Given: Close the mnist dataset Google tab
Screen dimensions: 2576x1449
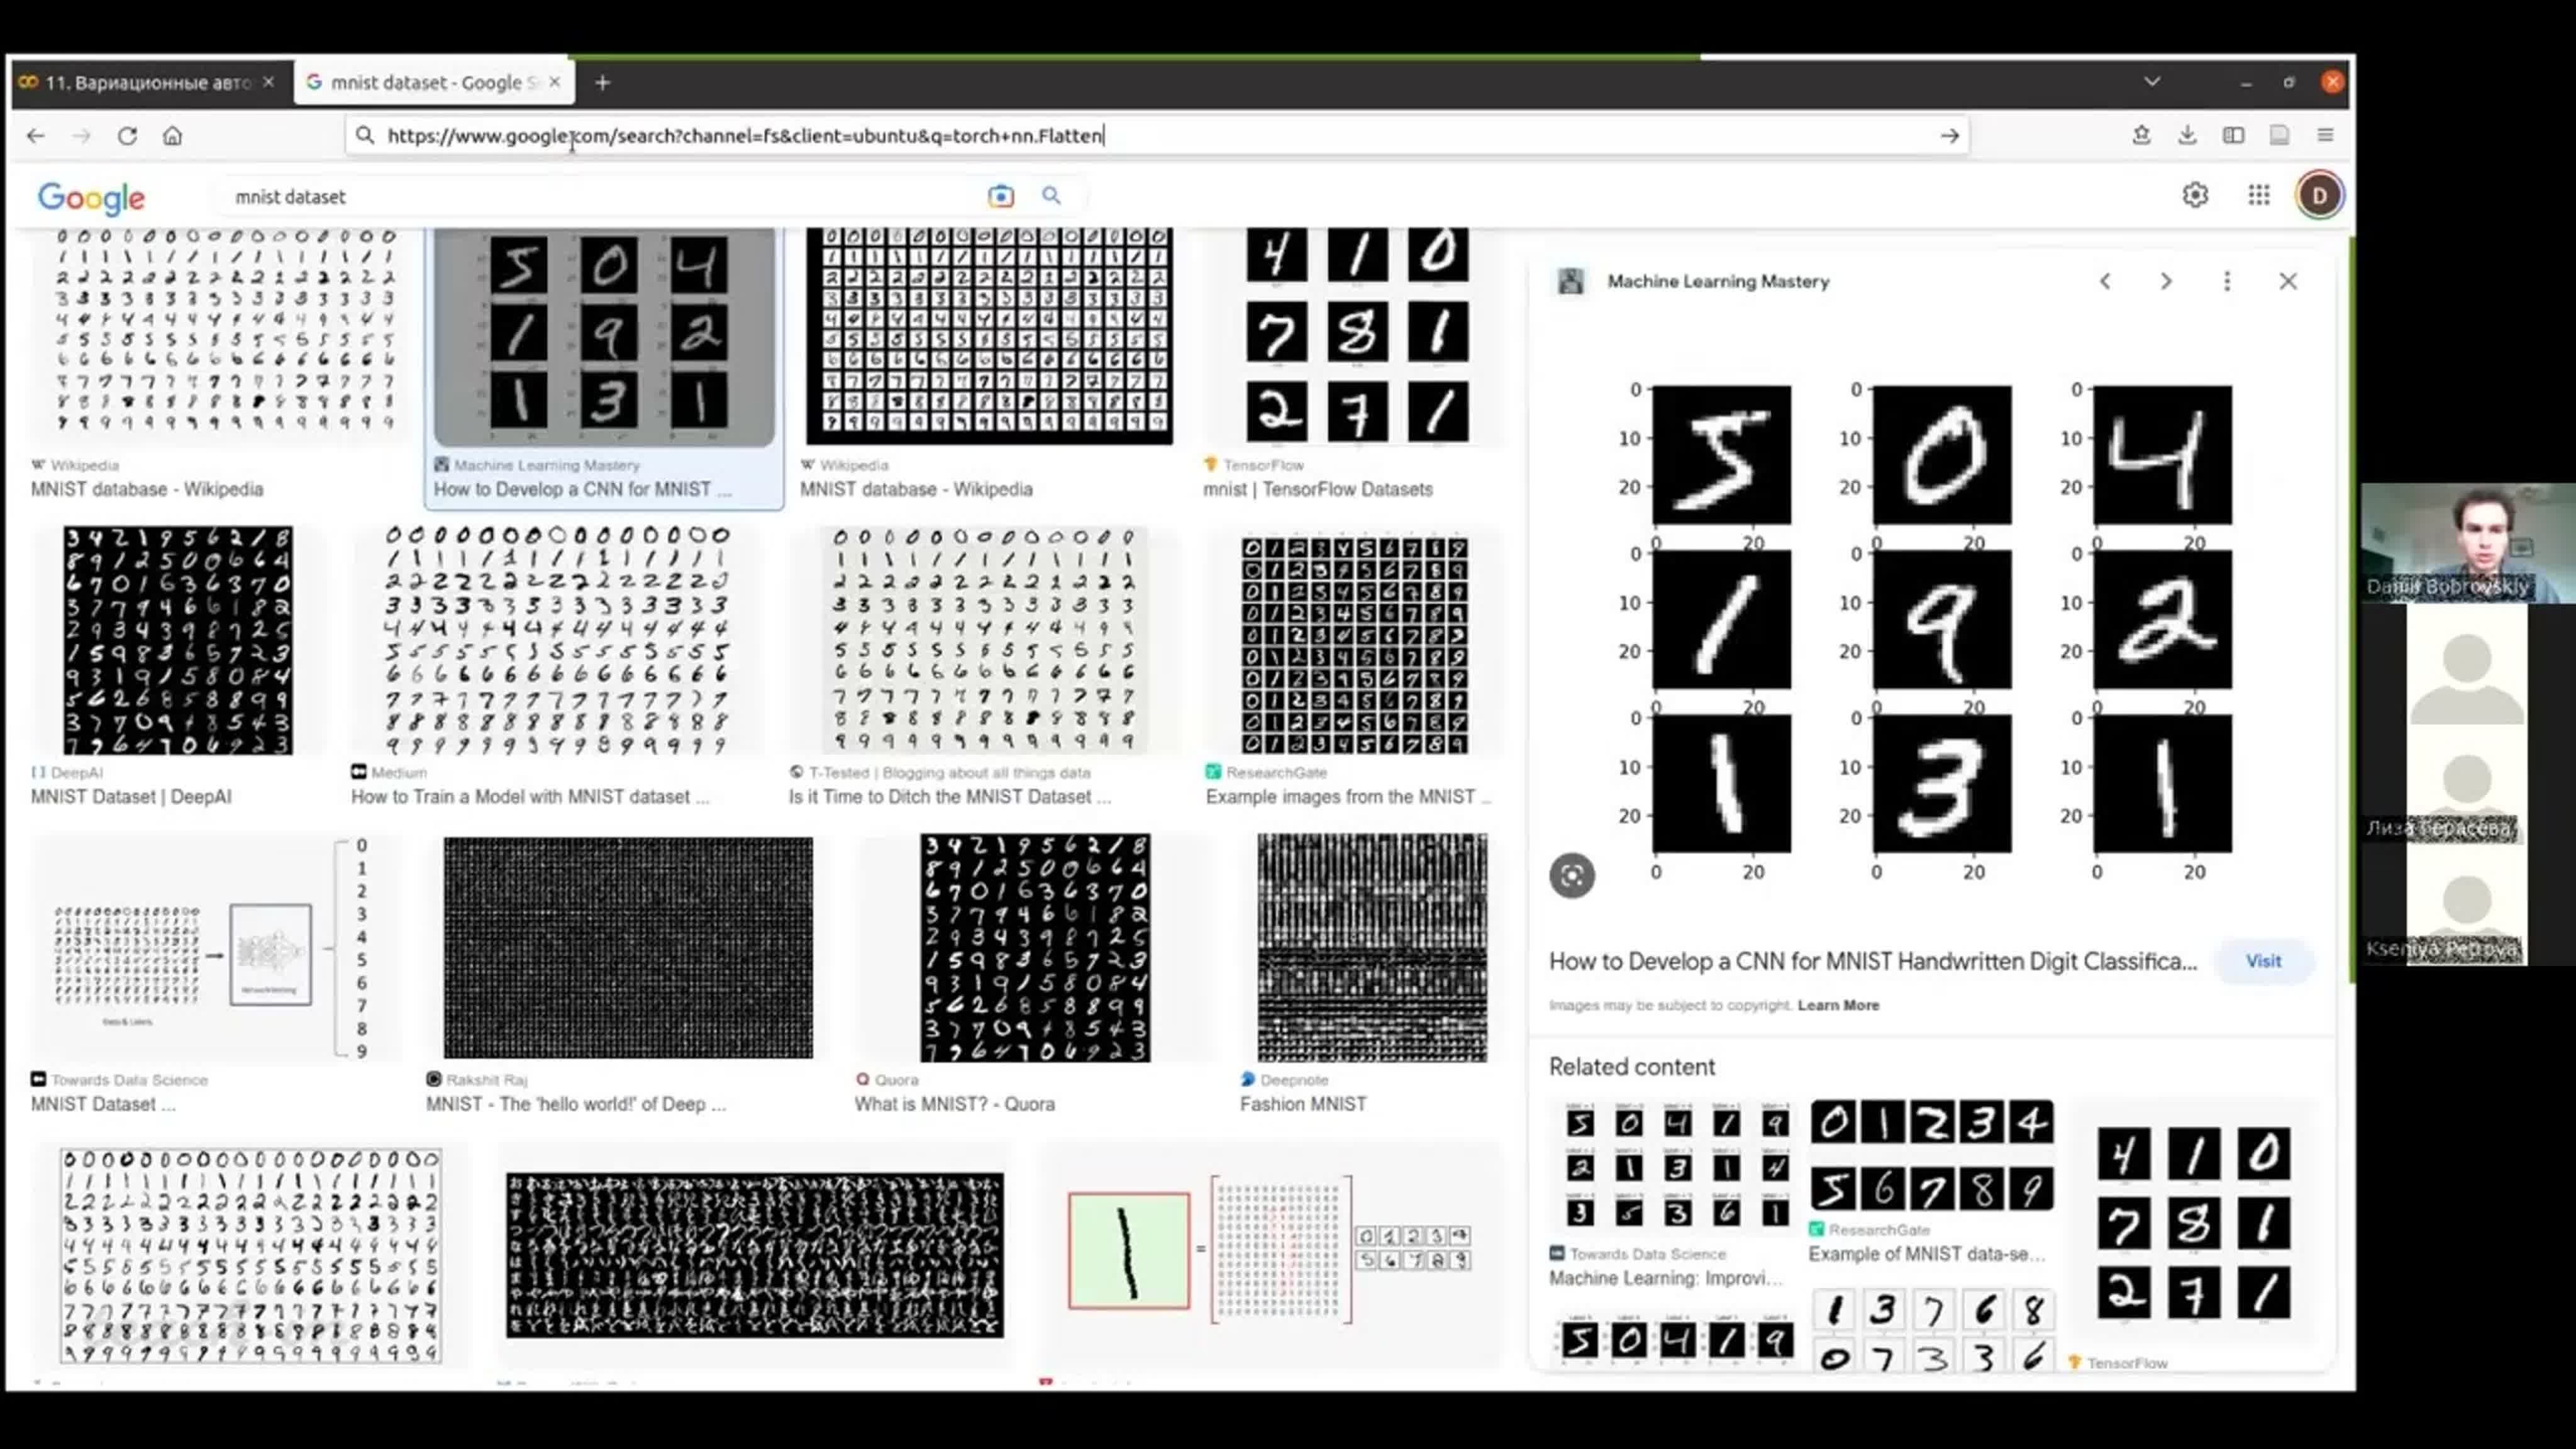Looking at the screenshot, I should pyautogui.click(x=555, y=82).
